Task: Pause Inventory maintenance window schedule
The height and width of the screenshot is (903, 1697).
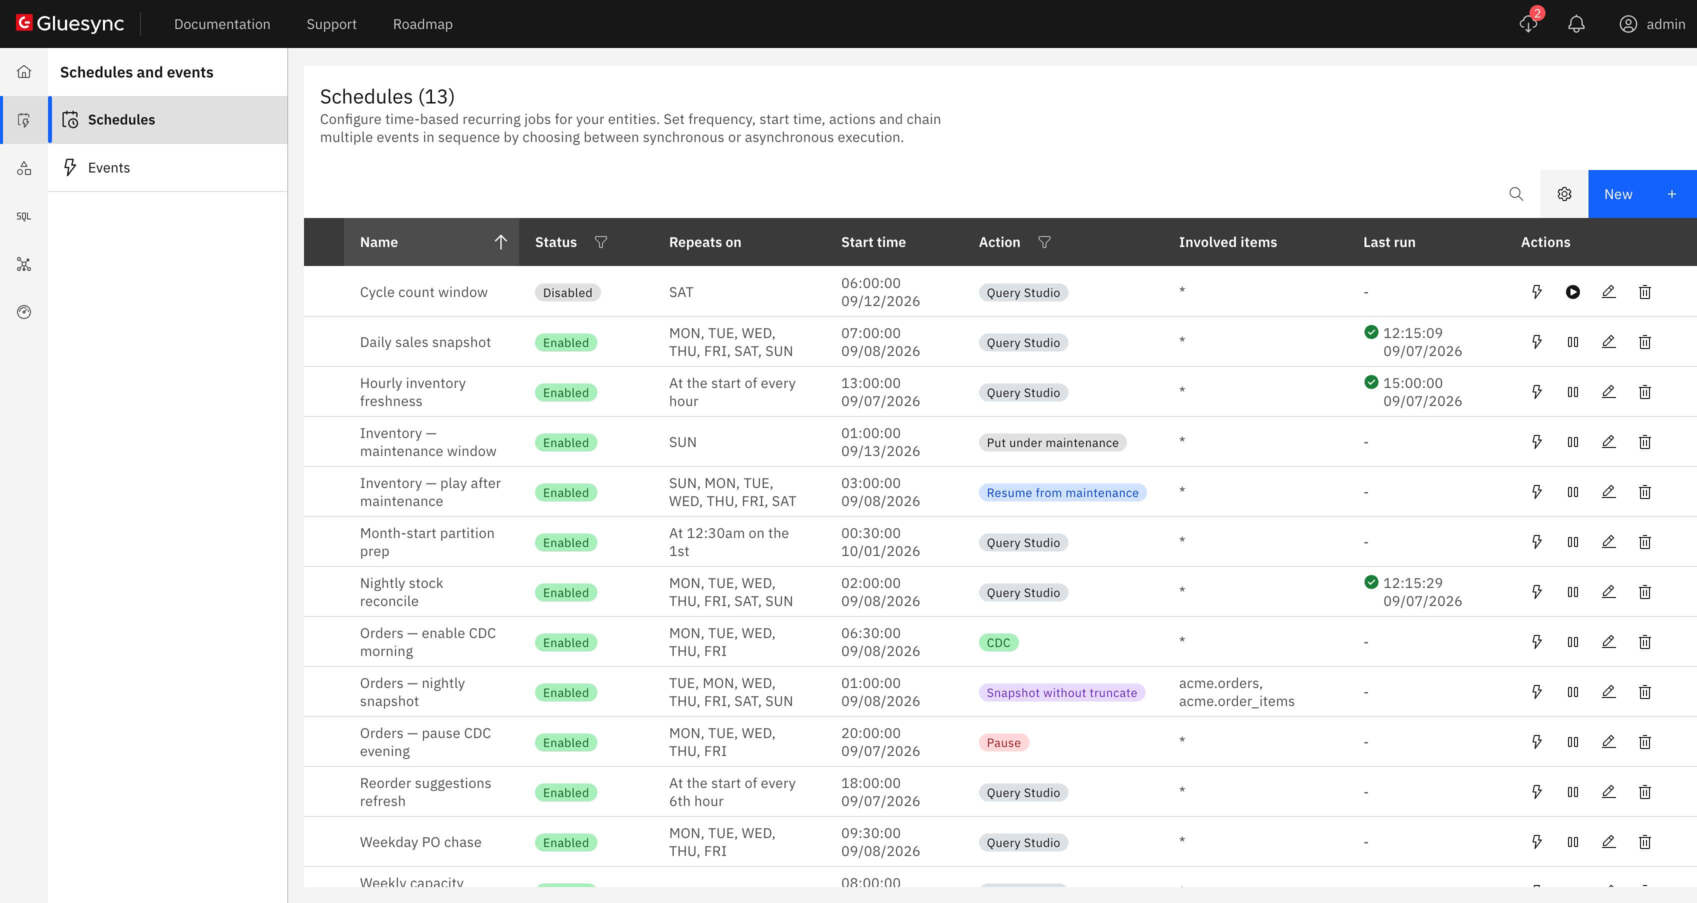Action: point(1573,442)
